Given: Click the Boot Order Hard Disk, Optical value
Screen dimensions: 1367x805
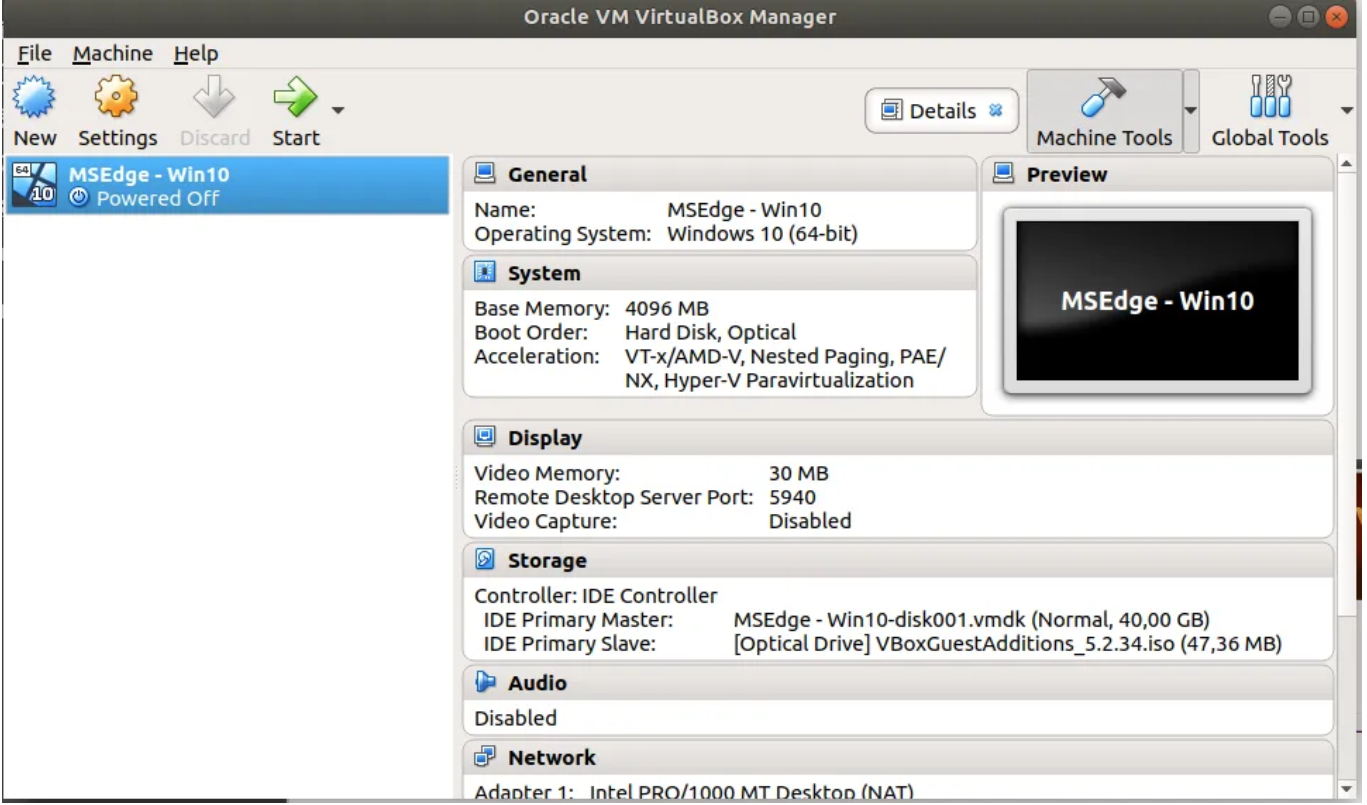Looking at the screenshot, I should 710,332.
